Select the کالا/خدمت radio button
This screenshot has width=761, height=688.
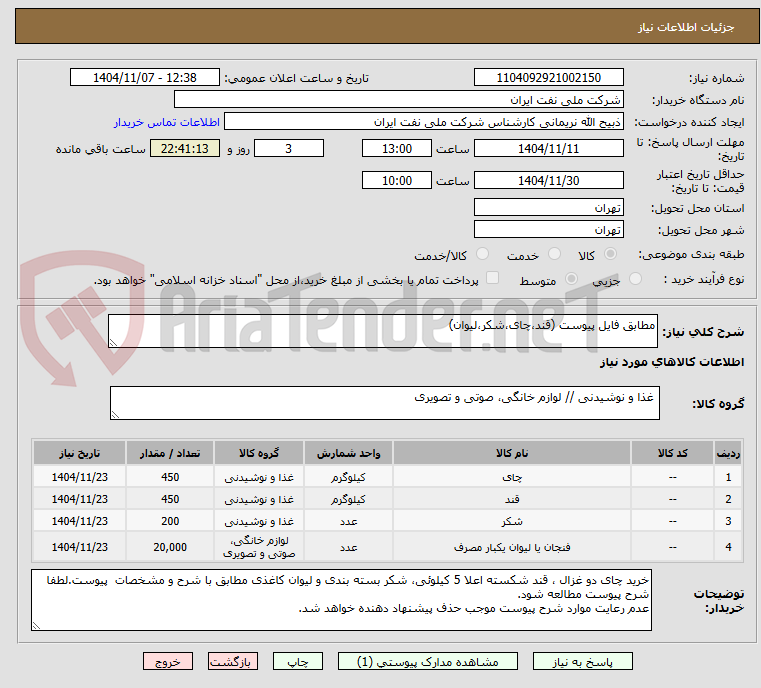pyautogui.click(x=482, y=254)
